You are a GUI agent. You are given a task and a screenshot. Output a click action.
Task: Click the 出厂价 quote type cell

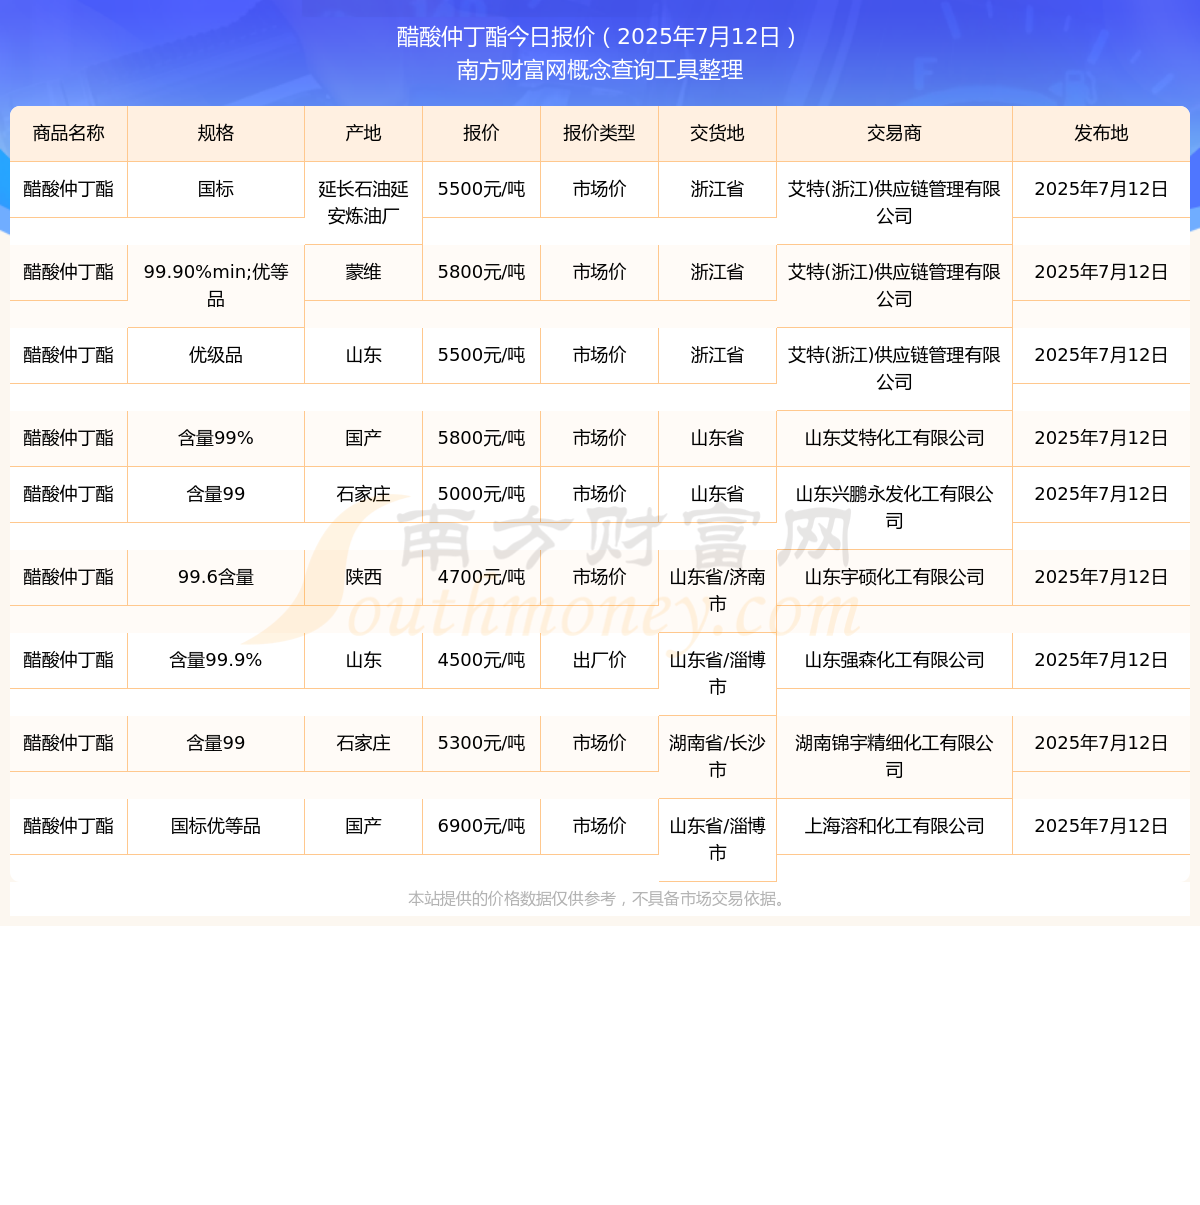[x=600, y=660]
